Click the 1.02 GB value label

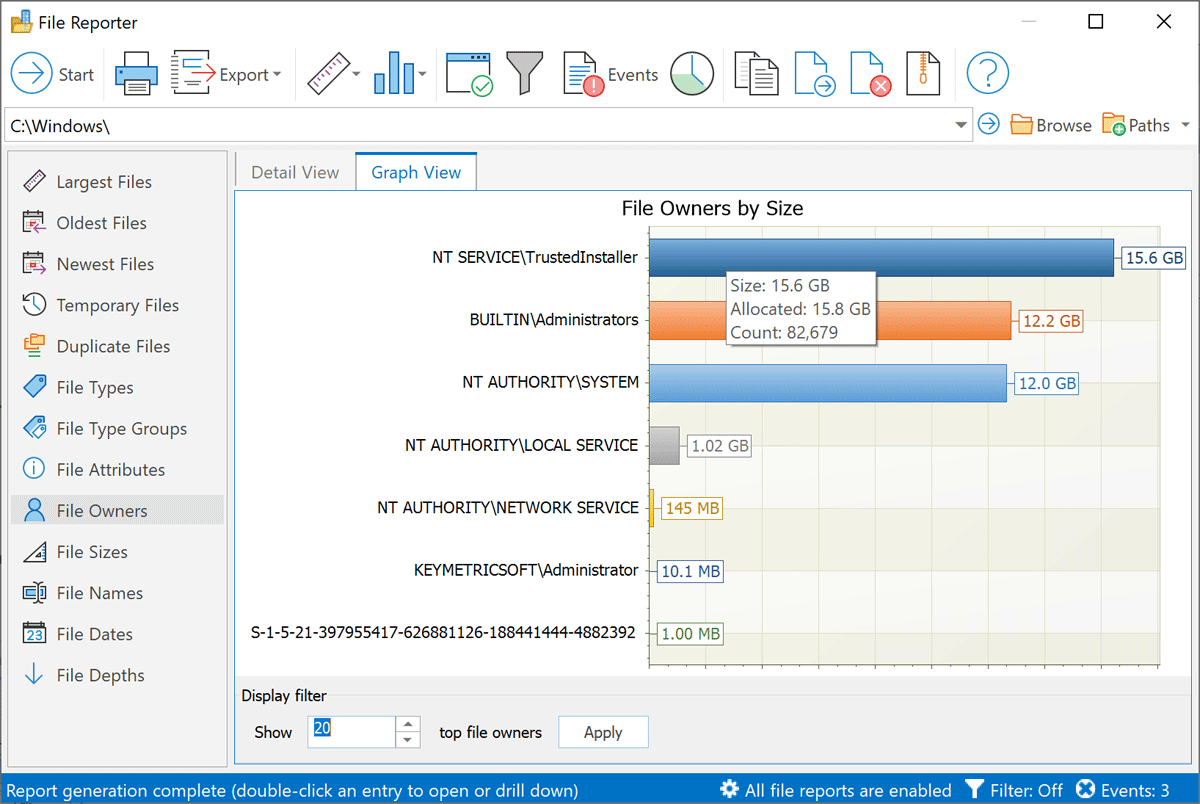(719, 446)
